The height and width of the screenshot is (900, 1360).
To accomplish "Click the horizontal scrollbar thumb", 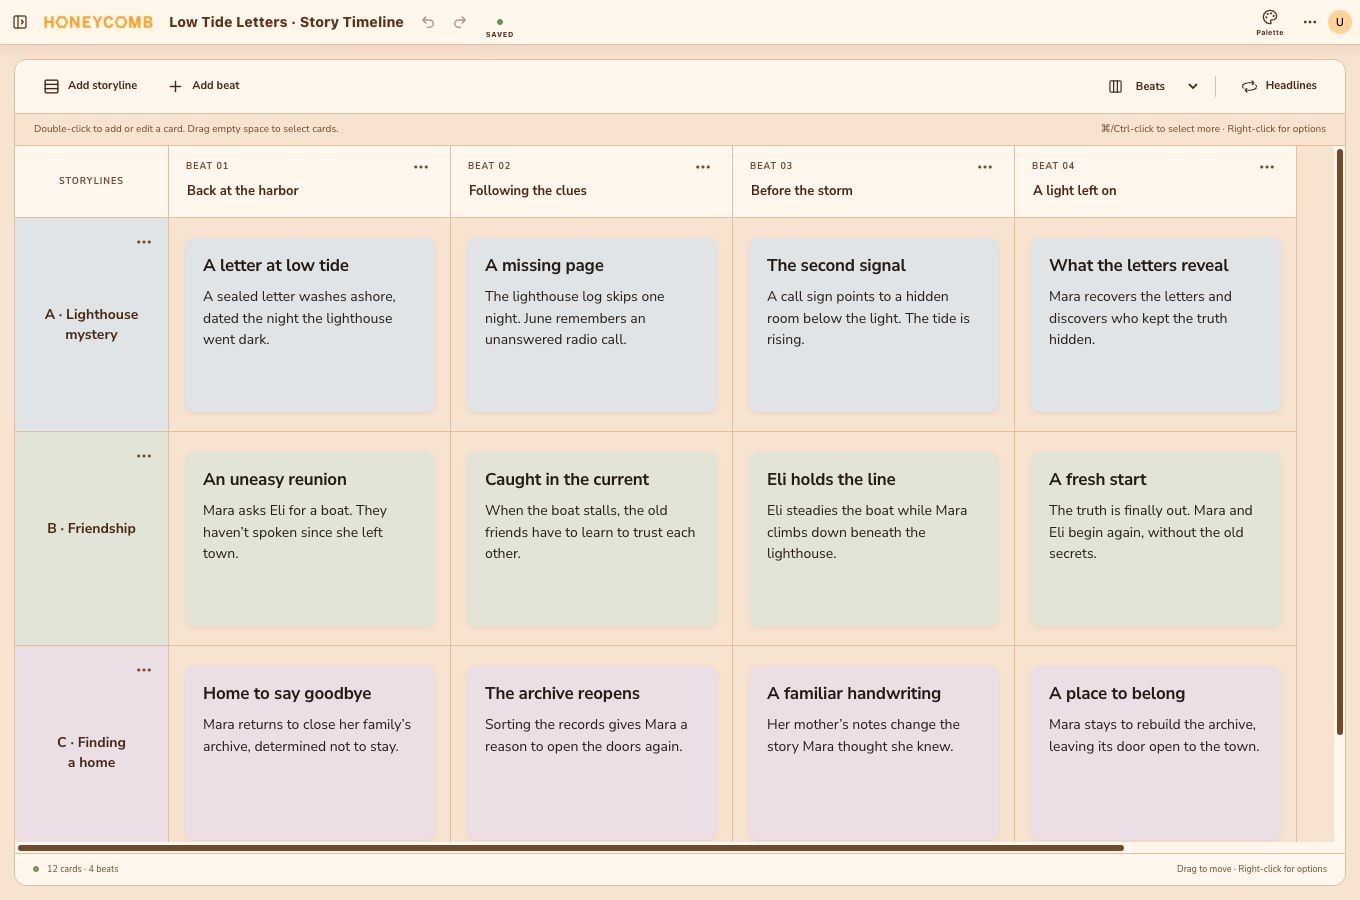I will (571, 848).
